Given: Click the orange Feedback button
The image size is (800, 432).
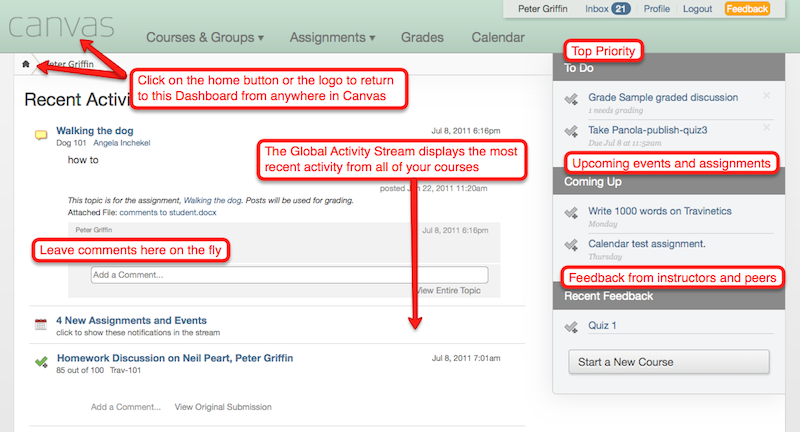Looking at the screenshot, I should [x=747, y=9].
